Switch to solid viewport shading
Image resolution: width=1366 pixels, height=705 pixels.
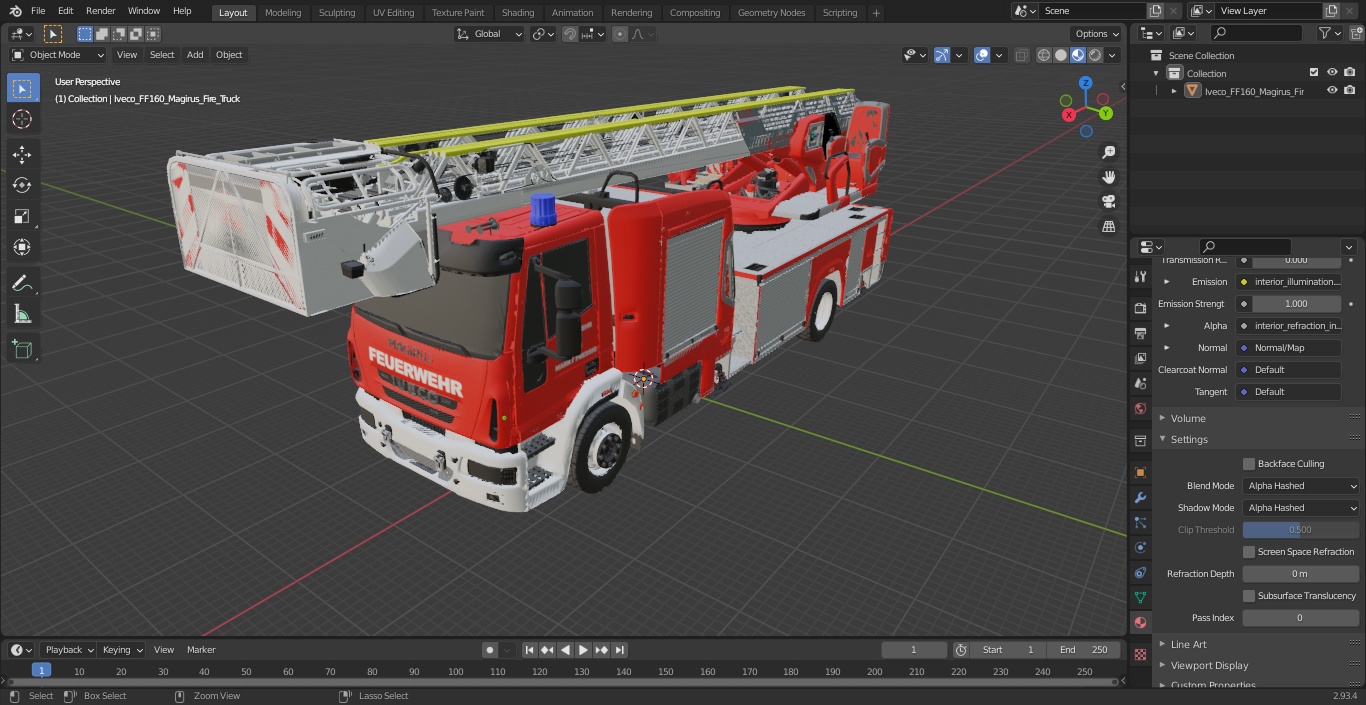click(x=1061, y=55)
